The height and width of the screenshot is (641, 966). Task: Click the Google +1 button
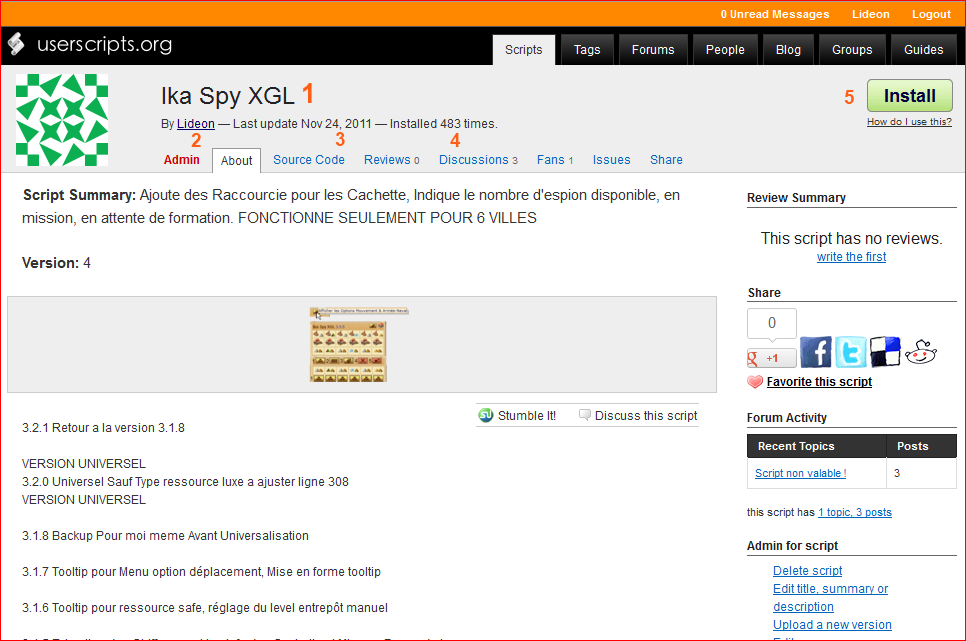pos(772,358)
